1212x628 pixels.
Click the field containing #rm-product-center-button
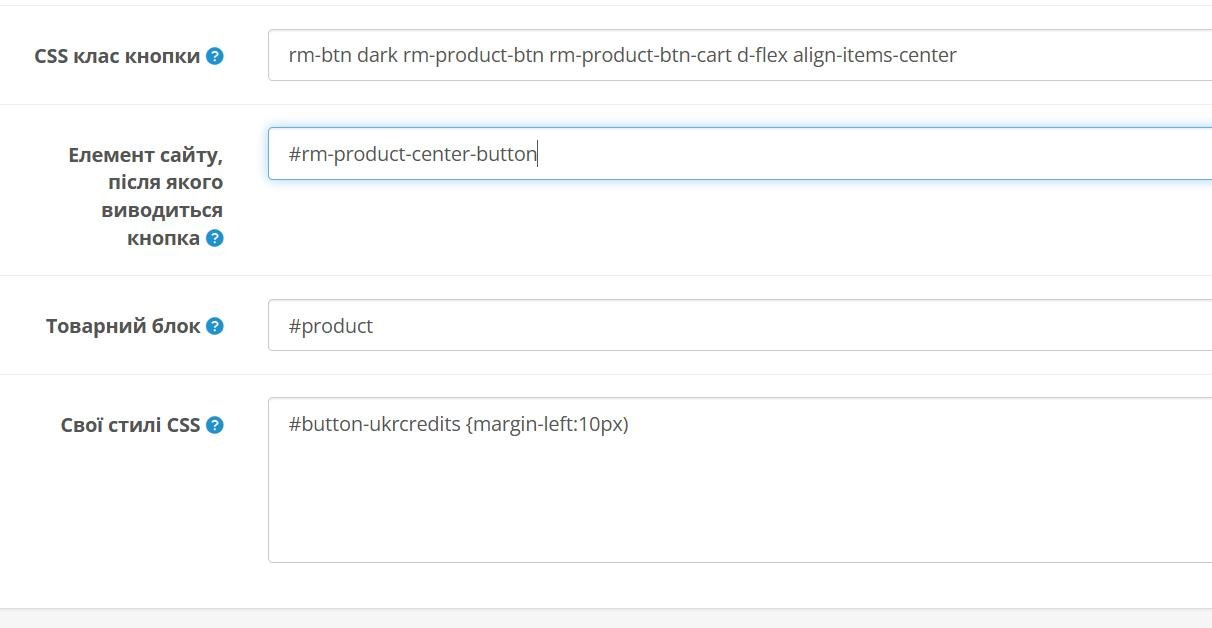pyautogui.click(x=740, y=154)
